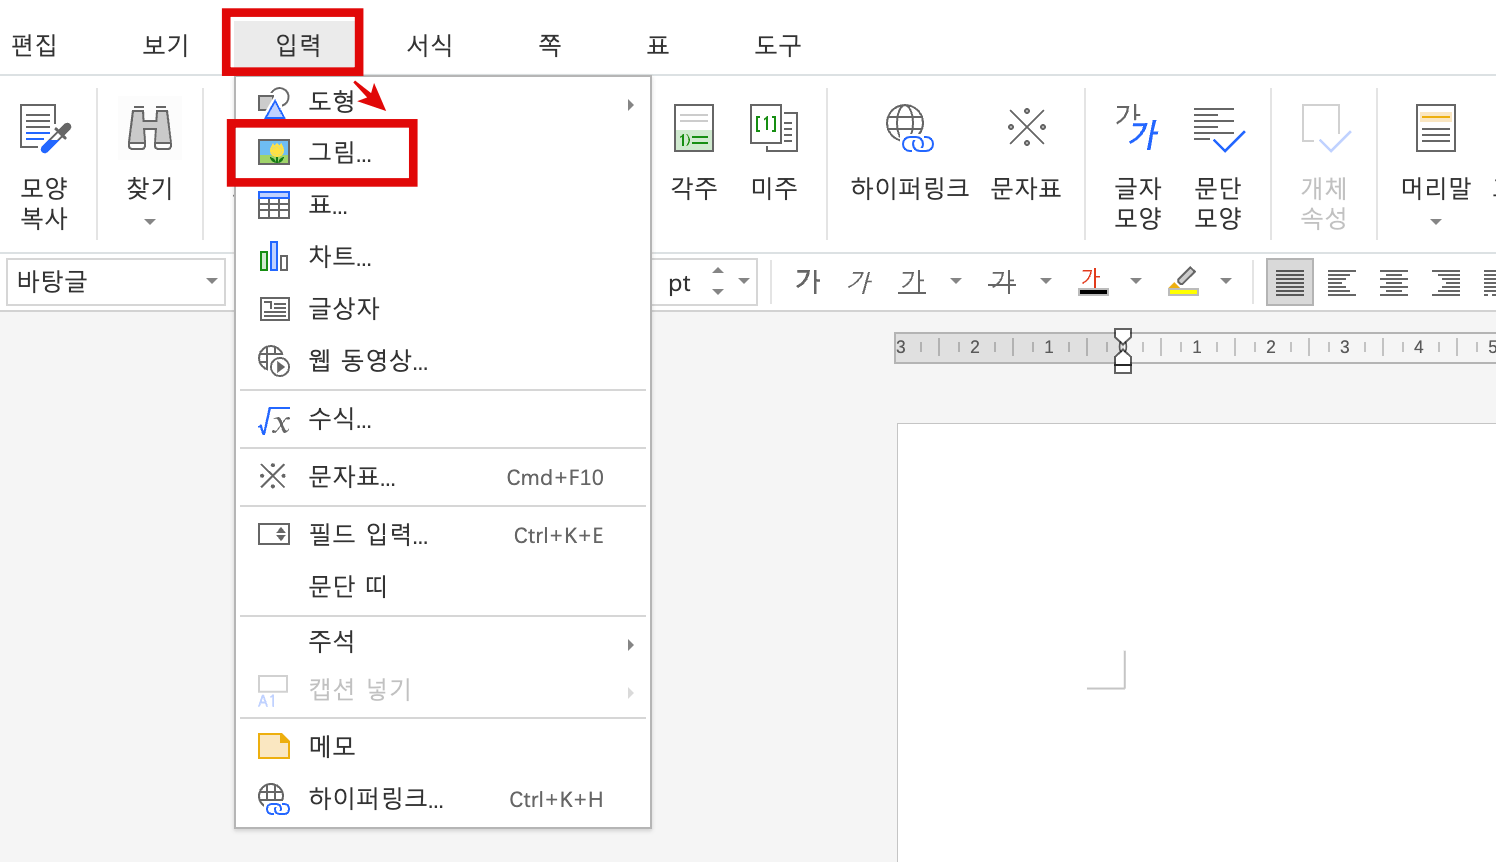Open the 보기 menu
The height and width of the screenshot is (862, 1496).
tap(166, 45)
